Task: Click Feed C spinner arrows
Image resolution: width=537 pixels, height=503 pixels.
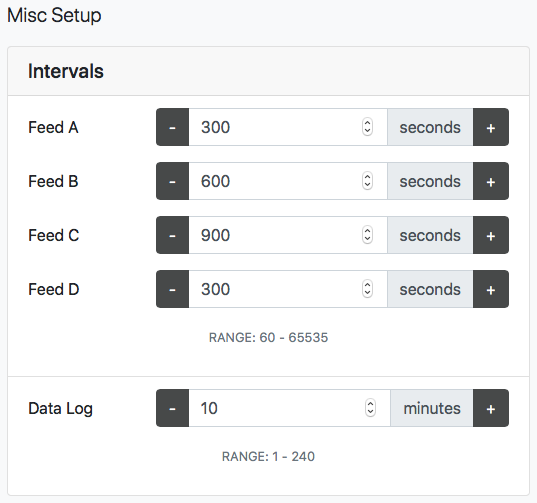Action: click(367, 235)
